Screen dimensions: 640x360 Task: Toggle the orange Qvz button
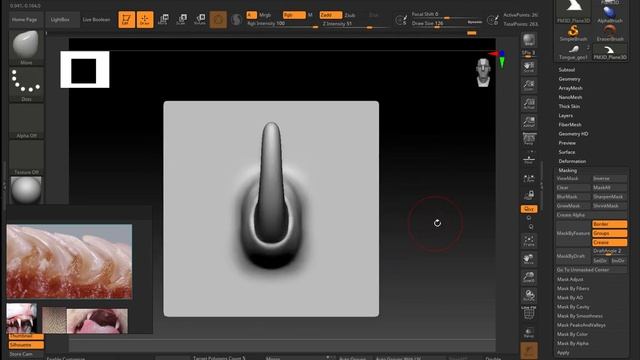point(529,209)
